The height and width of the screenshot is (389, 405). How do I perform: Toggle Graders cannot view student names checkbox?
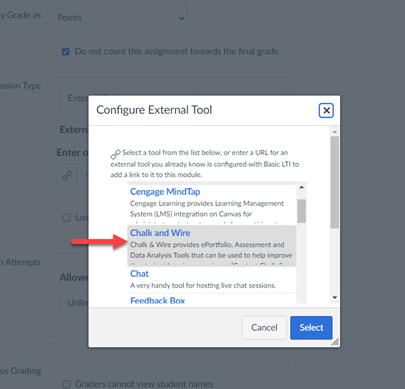click(x=67, y=384)
